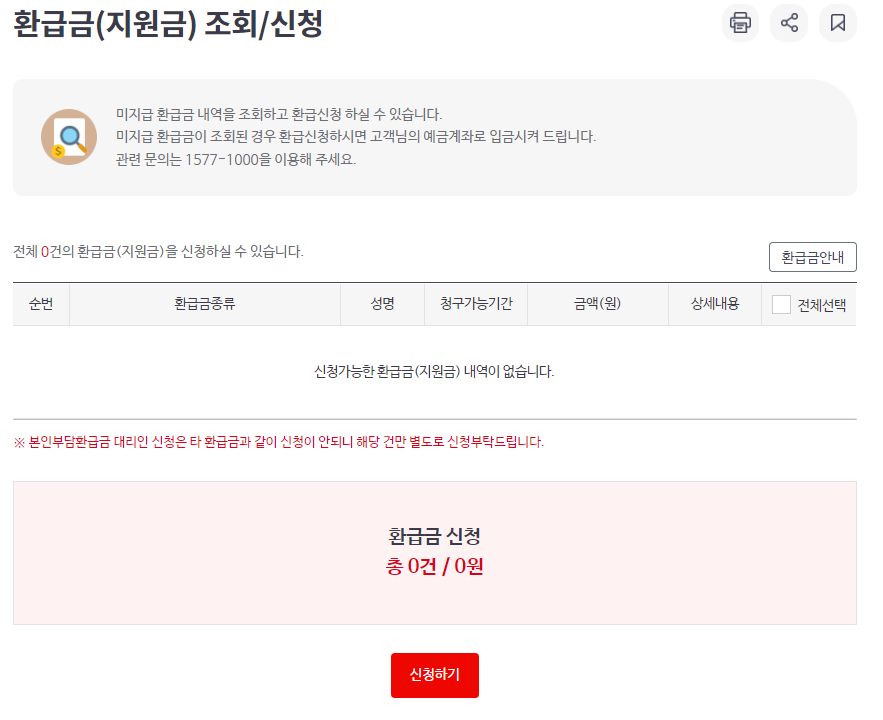Click the 금액(원) column header
883x720 pixels.
(597, 304)
